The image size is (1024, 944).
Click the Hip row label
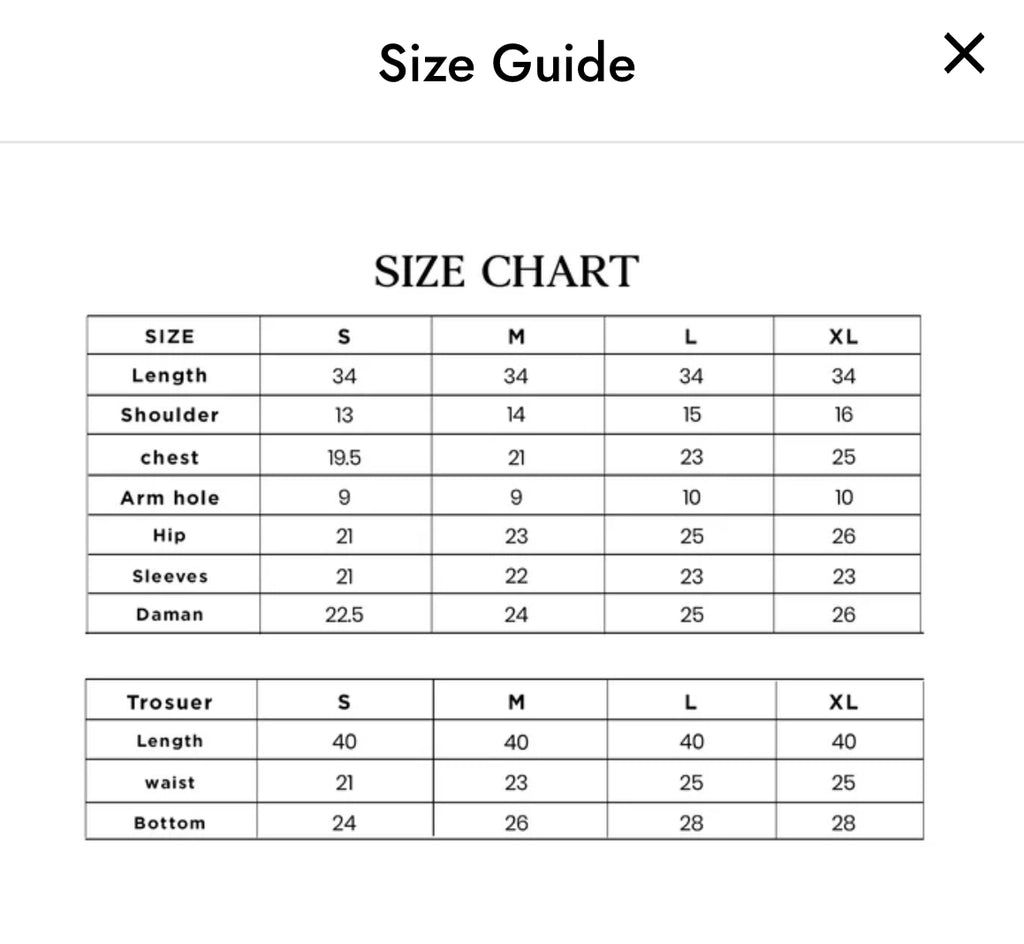coord(170,536)
